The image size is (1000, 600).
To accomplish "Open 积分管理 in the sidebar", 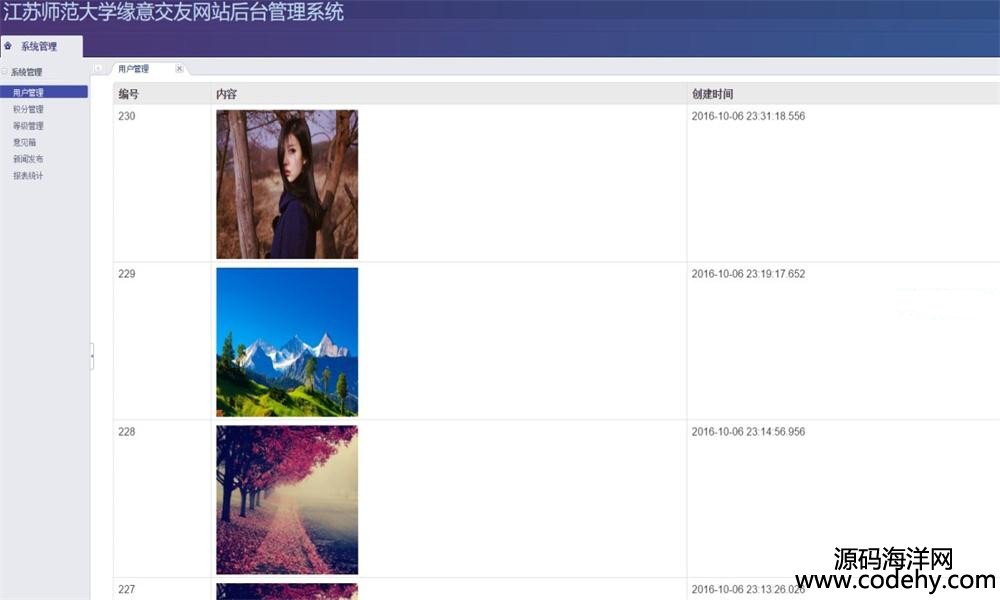I will pos(28,109).
